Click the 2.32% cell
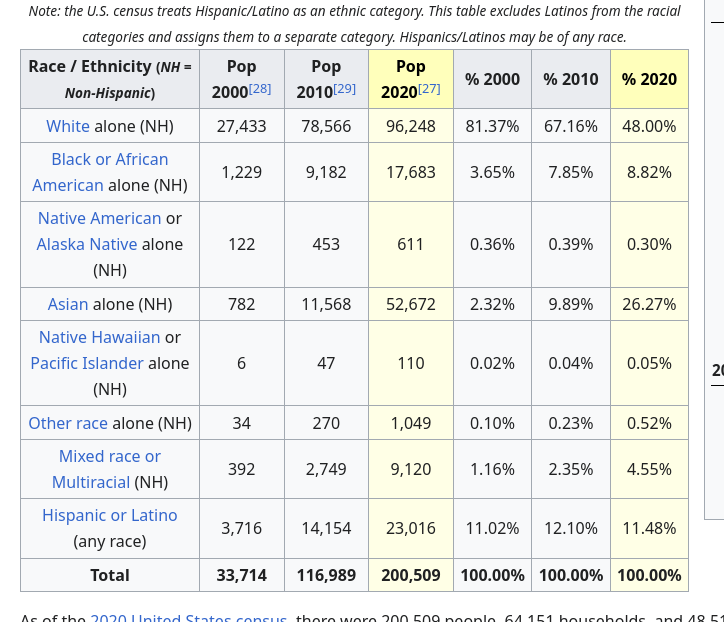 (x=492, y=304)
